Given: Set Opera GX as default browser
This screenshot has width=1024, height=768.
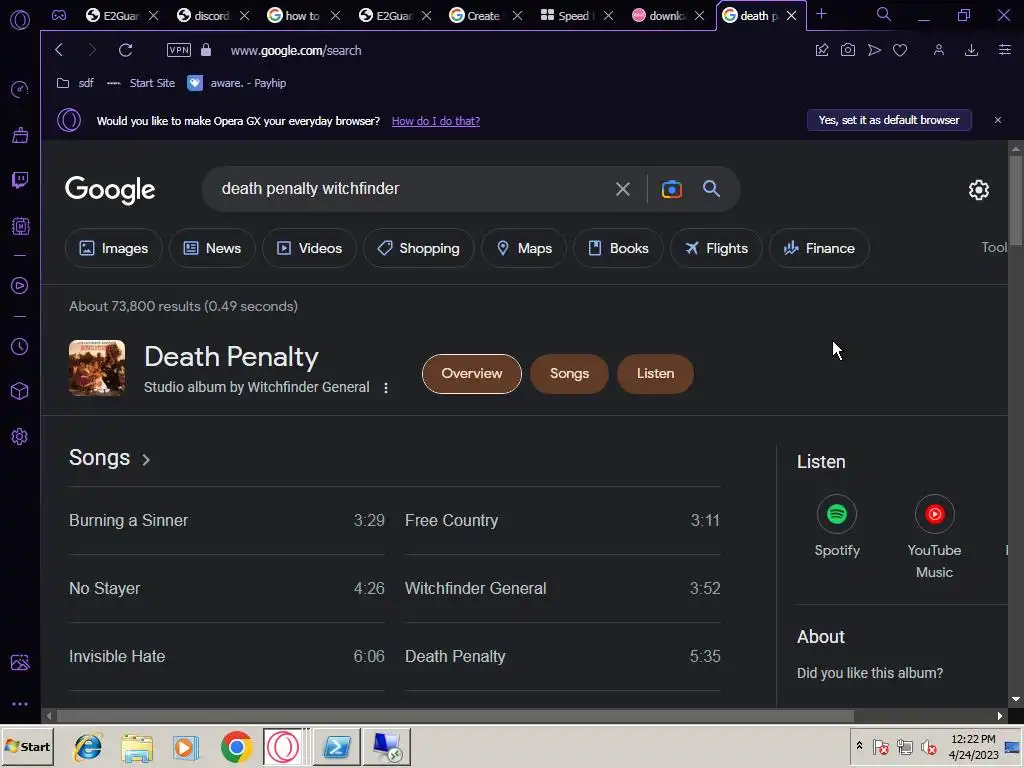Looking at the screenshot, I should pos(889,120).
